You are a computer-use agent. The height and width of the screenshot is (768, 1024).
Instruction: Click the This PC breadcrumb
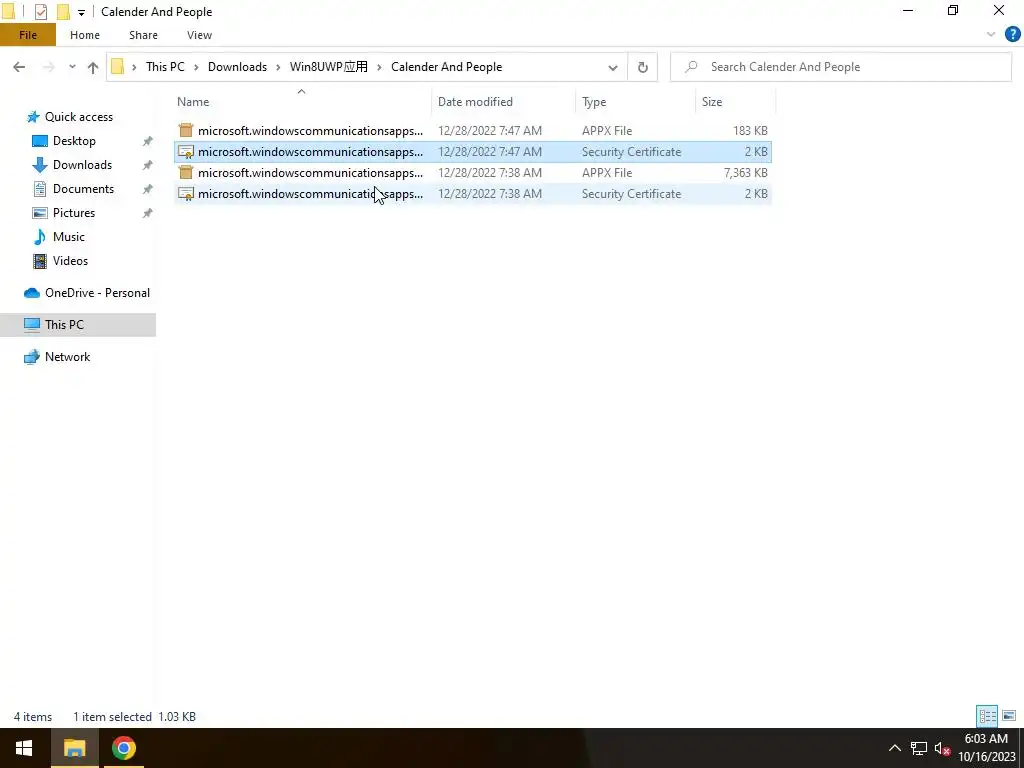tap(165, 67)
